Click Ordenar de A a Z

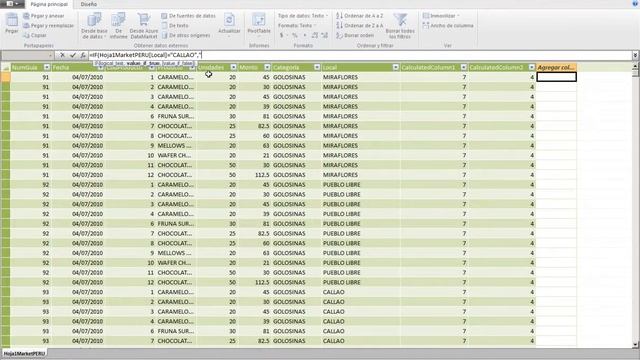pos(360,16)
